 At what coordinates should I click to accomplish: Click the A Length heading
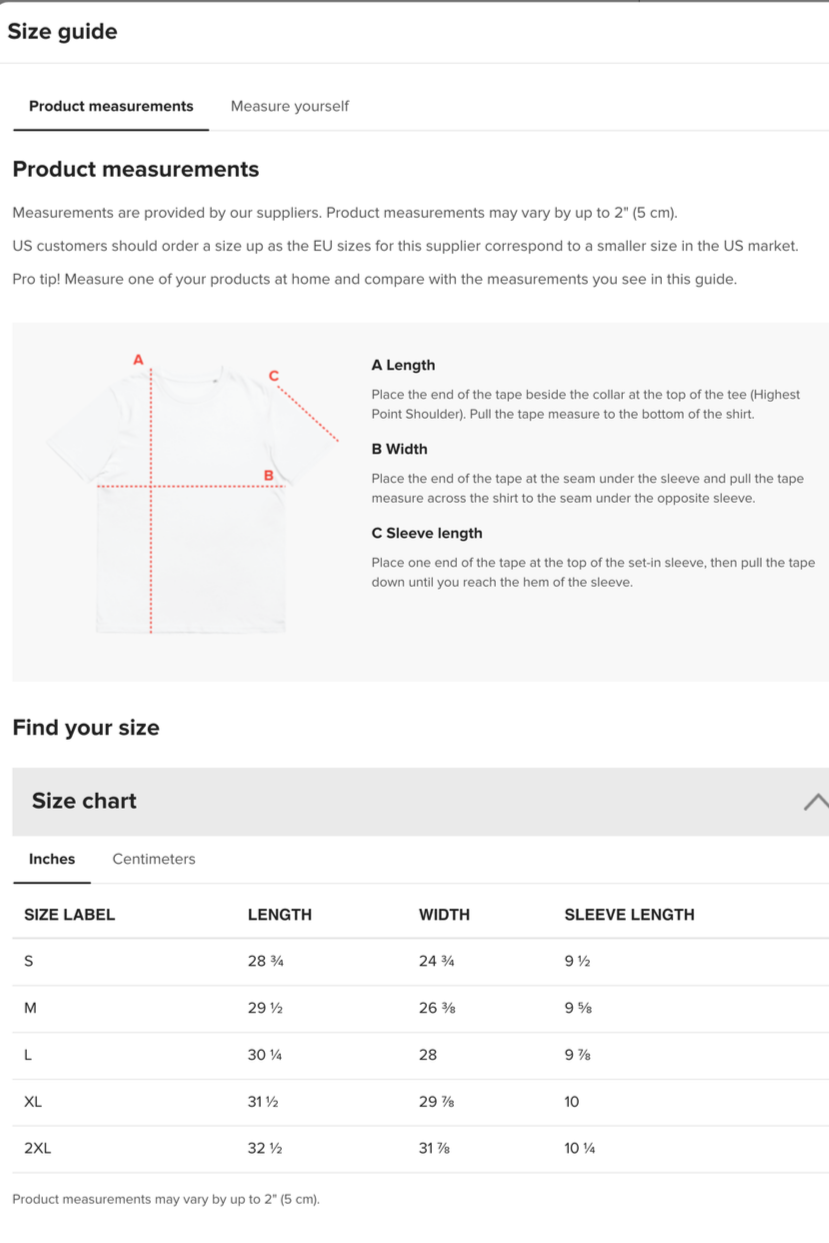click(403, 365)
